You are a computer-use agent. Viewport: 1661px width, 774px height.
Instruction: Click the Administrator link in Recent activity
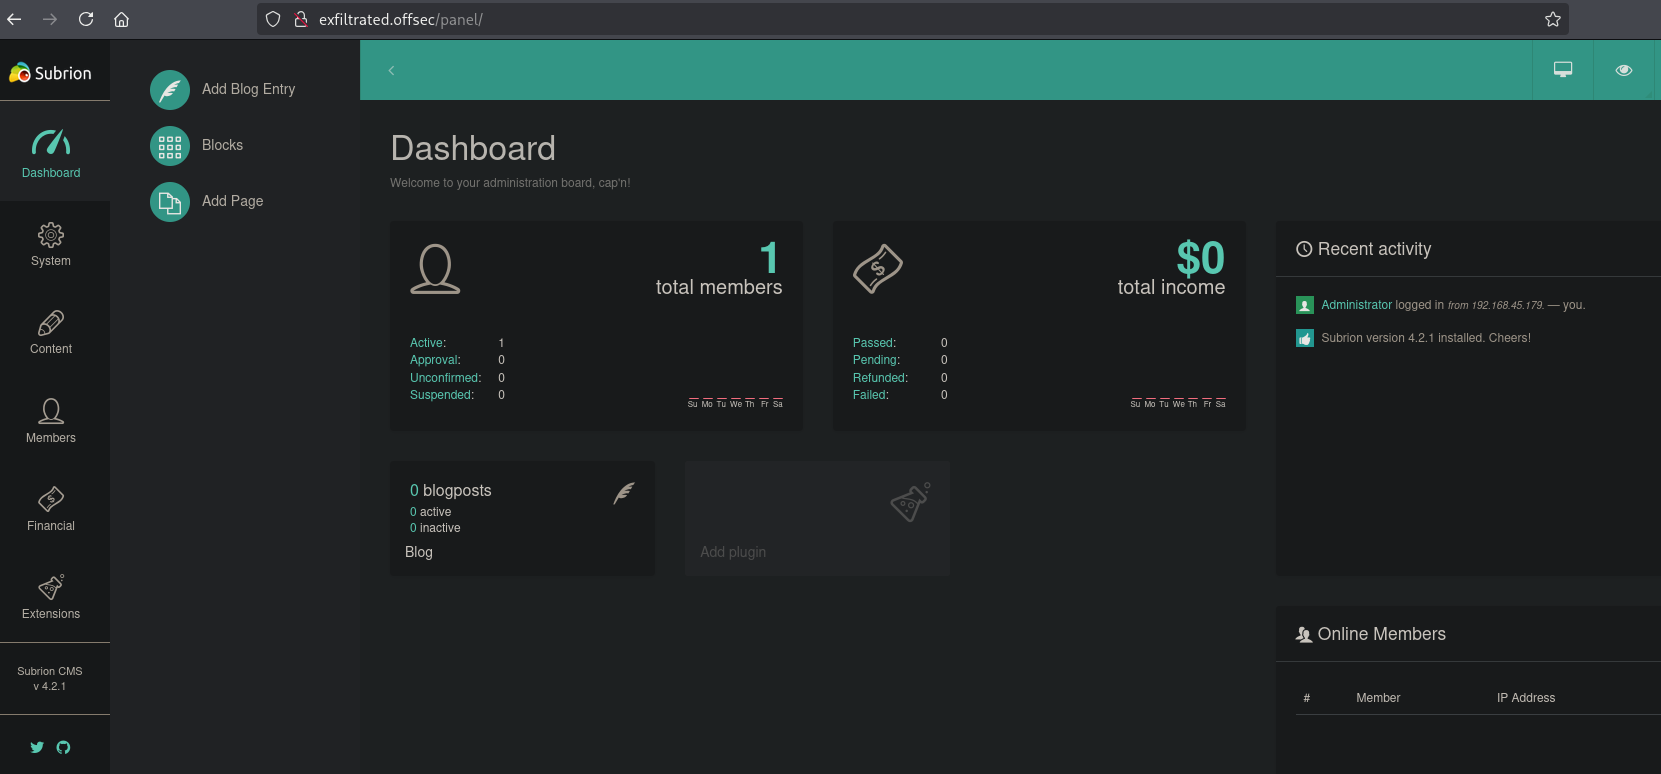click(x=1356, y=305)
